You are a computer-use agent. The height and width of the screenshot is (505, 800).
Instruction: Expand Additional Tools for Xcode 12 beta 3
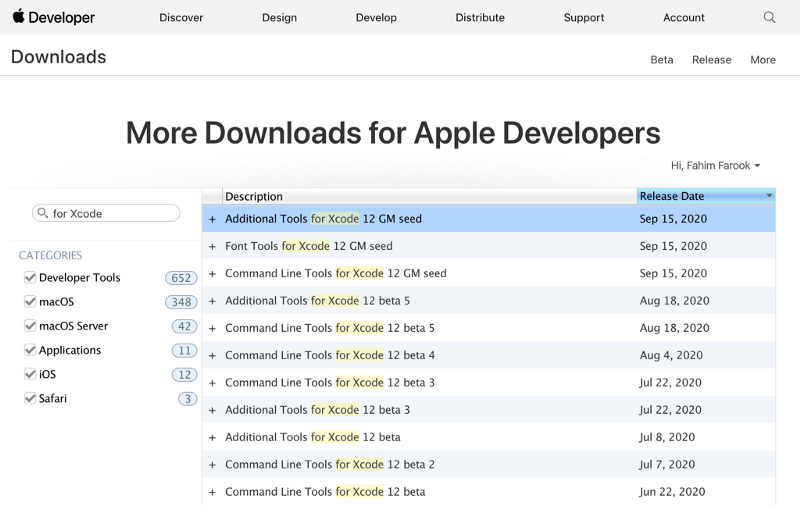click(212, 410)
